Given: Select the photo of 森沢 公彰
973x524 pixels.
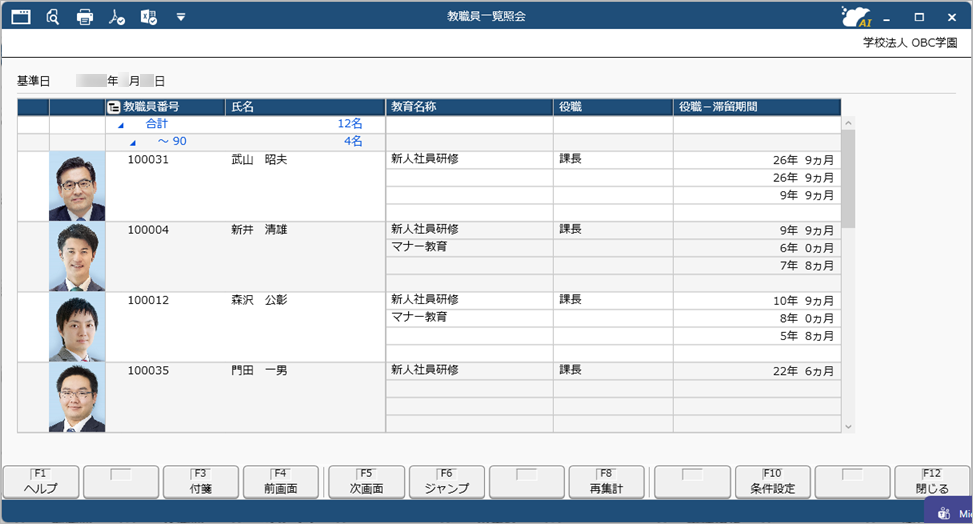Looking at the screenshot, I should [77, 327].
